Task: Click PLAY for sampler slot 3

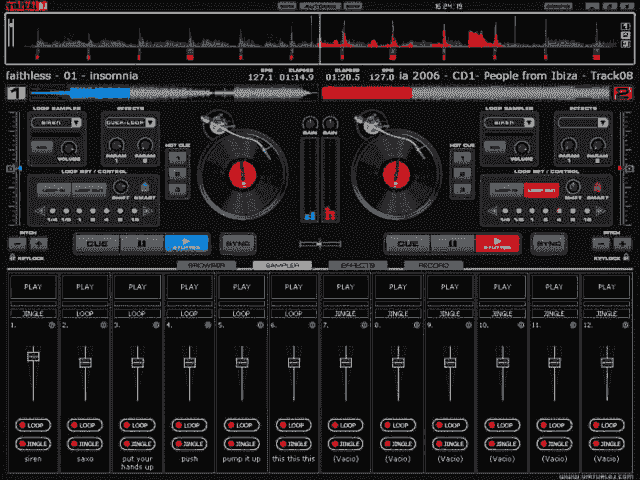Action: click(137, 287)
